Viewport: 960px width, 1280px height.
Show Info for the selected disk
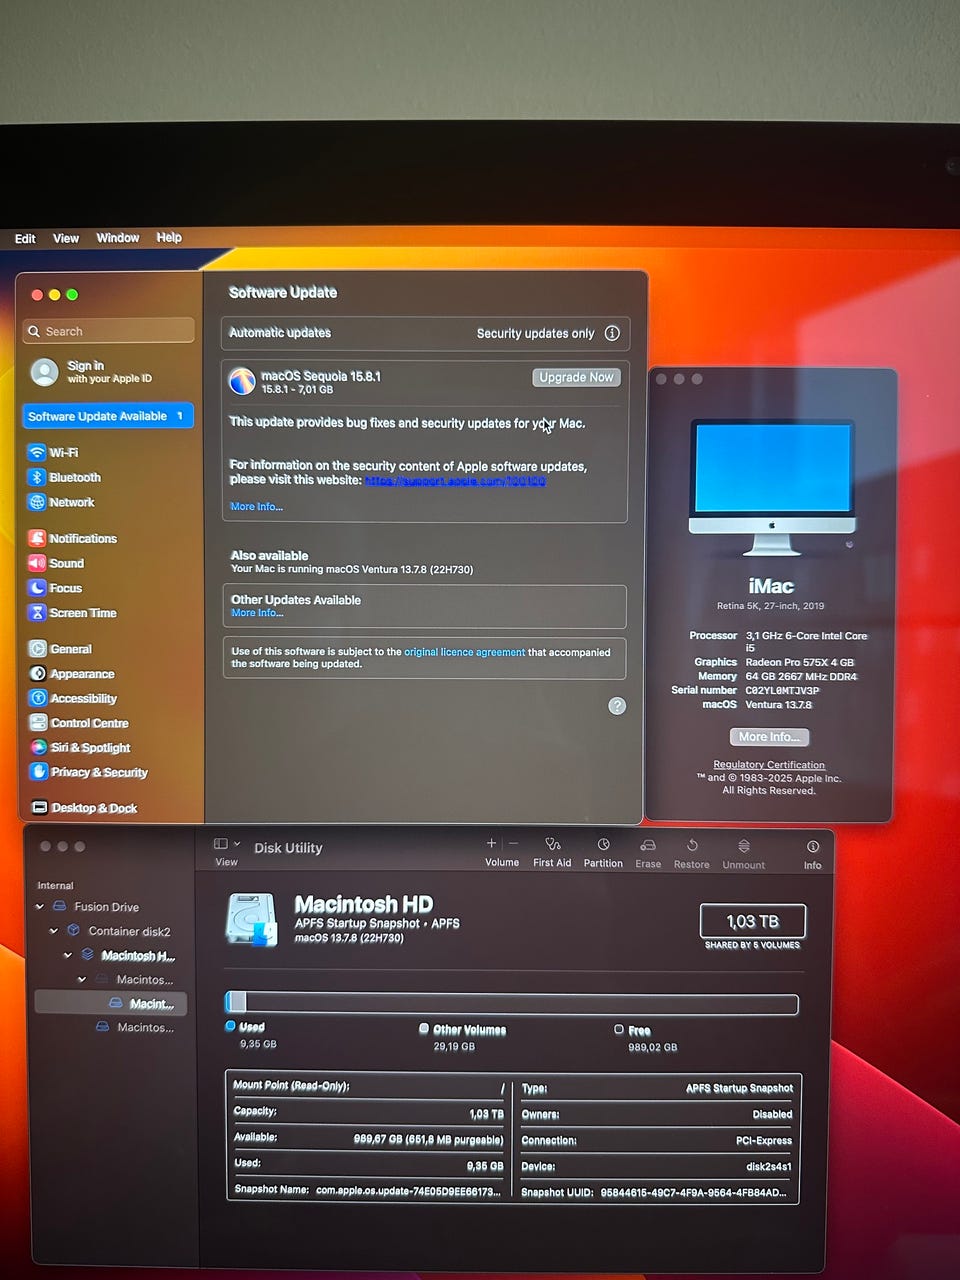pyautogui.click(x=813, y=854)
